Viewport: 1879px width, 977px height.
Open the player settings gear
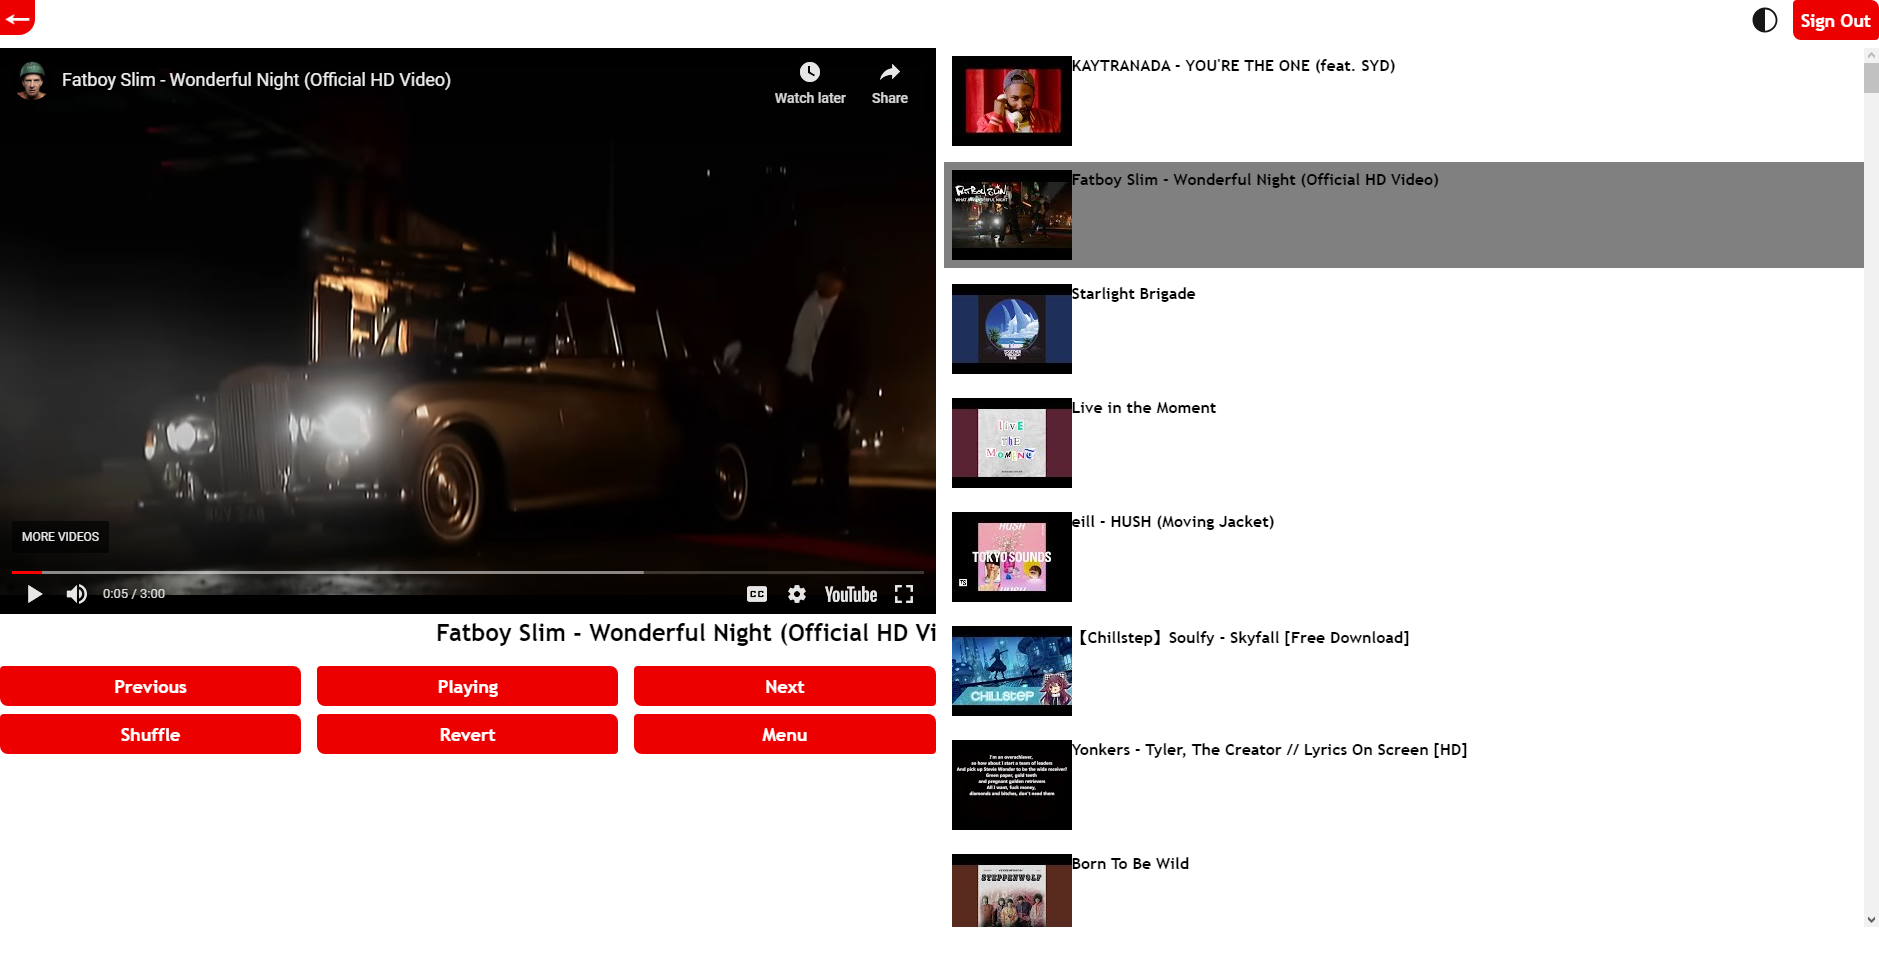click(797, 594)
